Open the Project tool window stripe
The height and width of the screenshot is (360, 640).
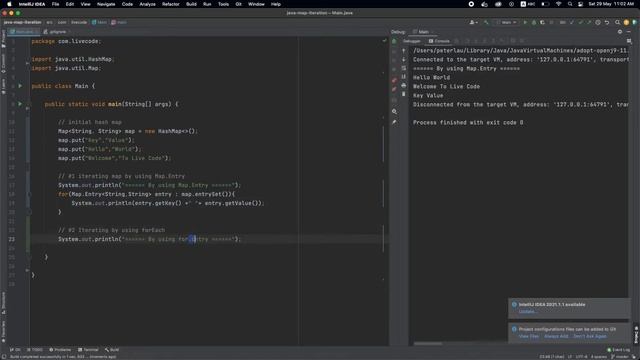(x=4, y=39)
